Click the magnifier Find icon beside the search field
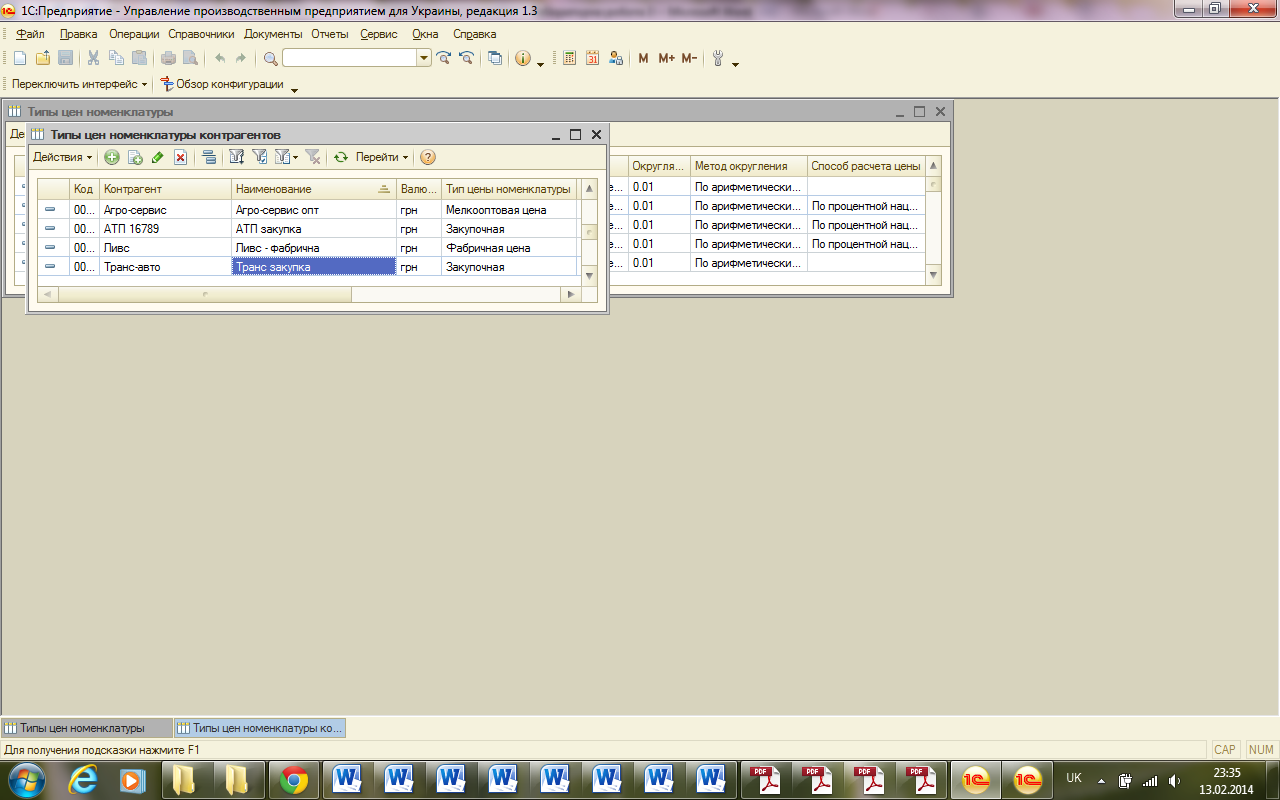 (x=270, y=59)
